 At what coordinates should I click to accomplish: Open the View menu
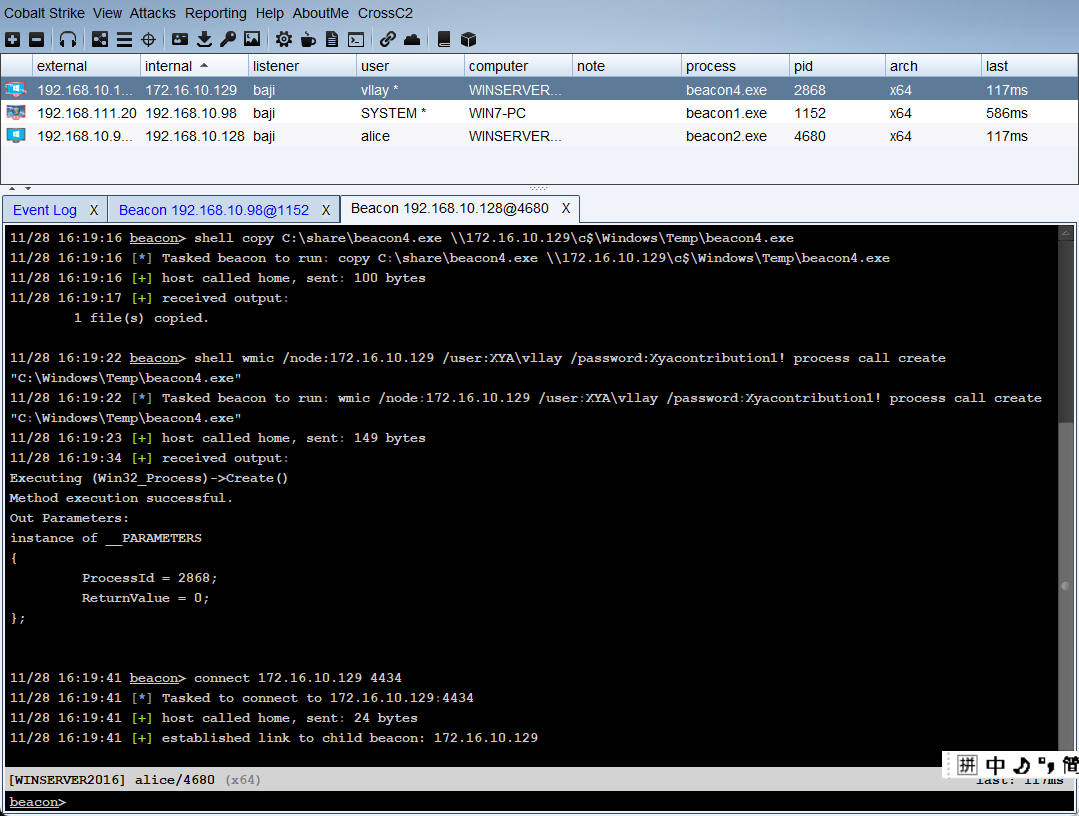tap(107, 13)
